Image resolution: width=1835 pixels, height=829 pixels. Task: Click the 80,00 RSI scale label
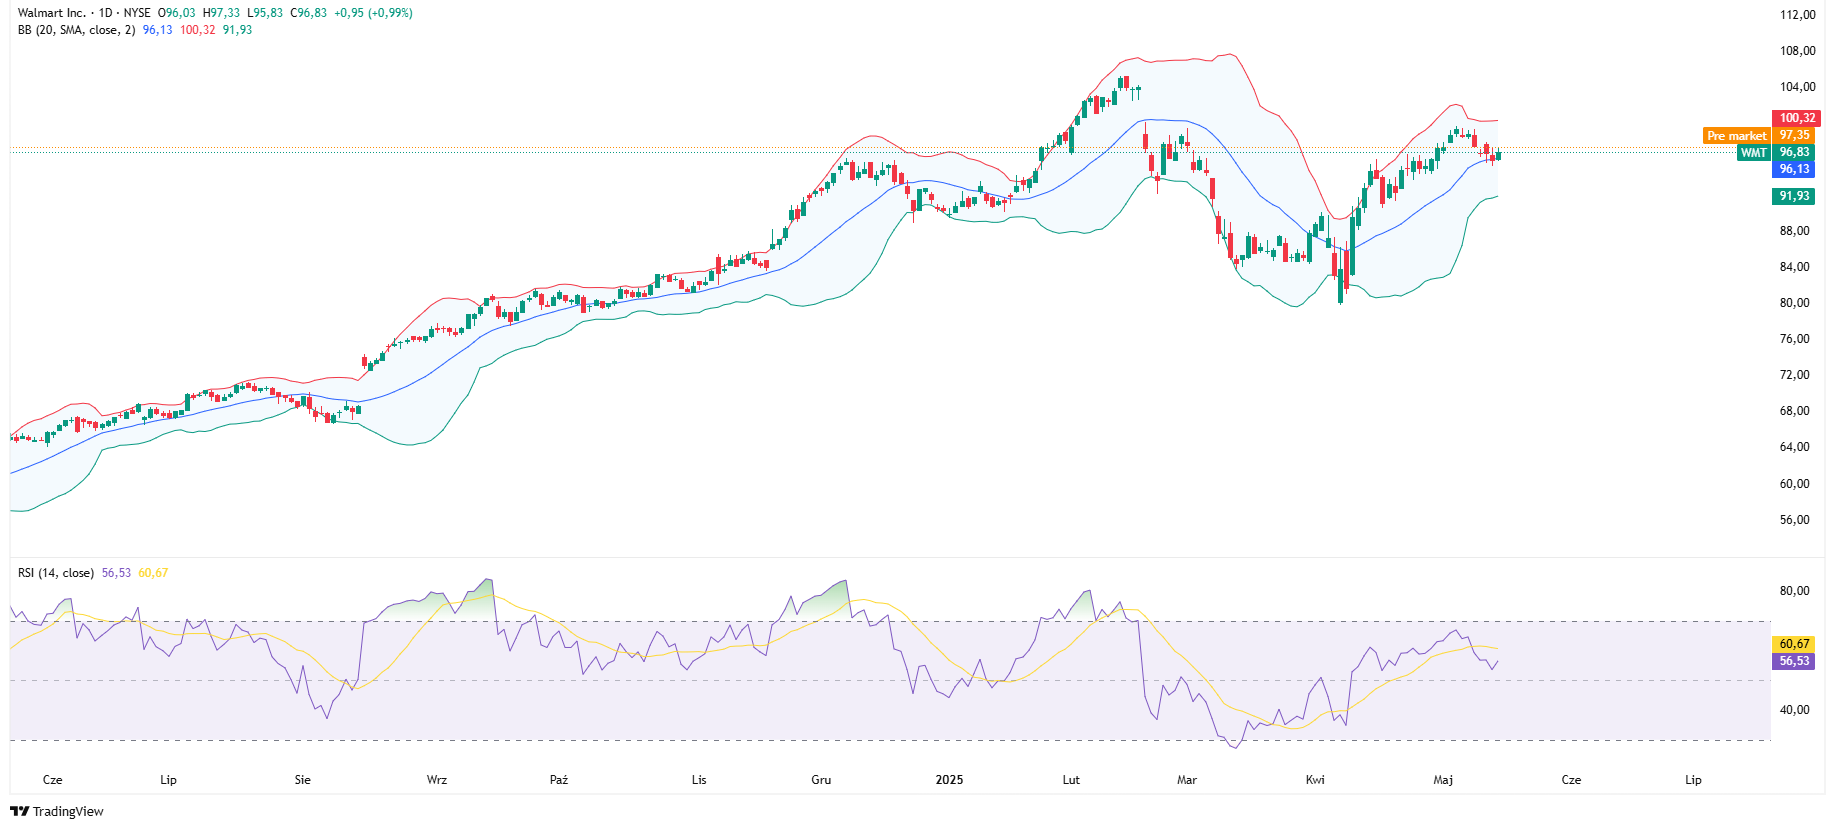click(1794, 591)
